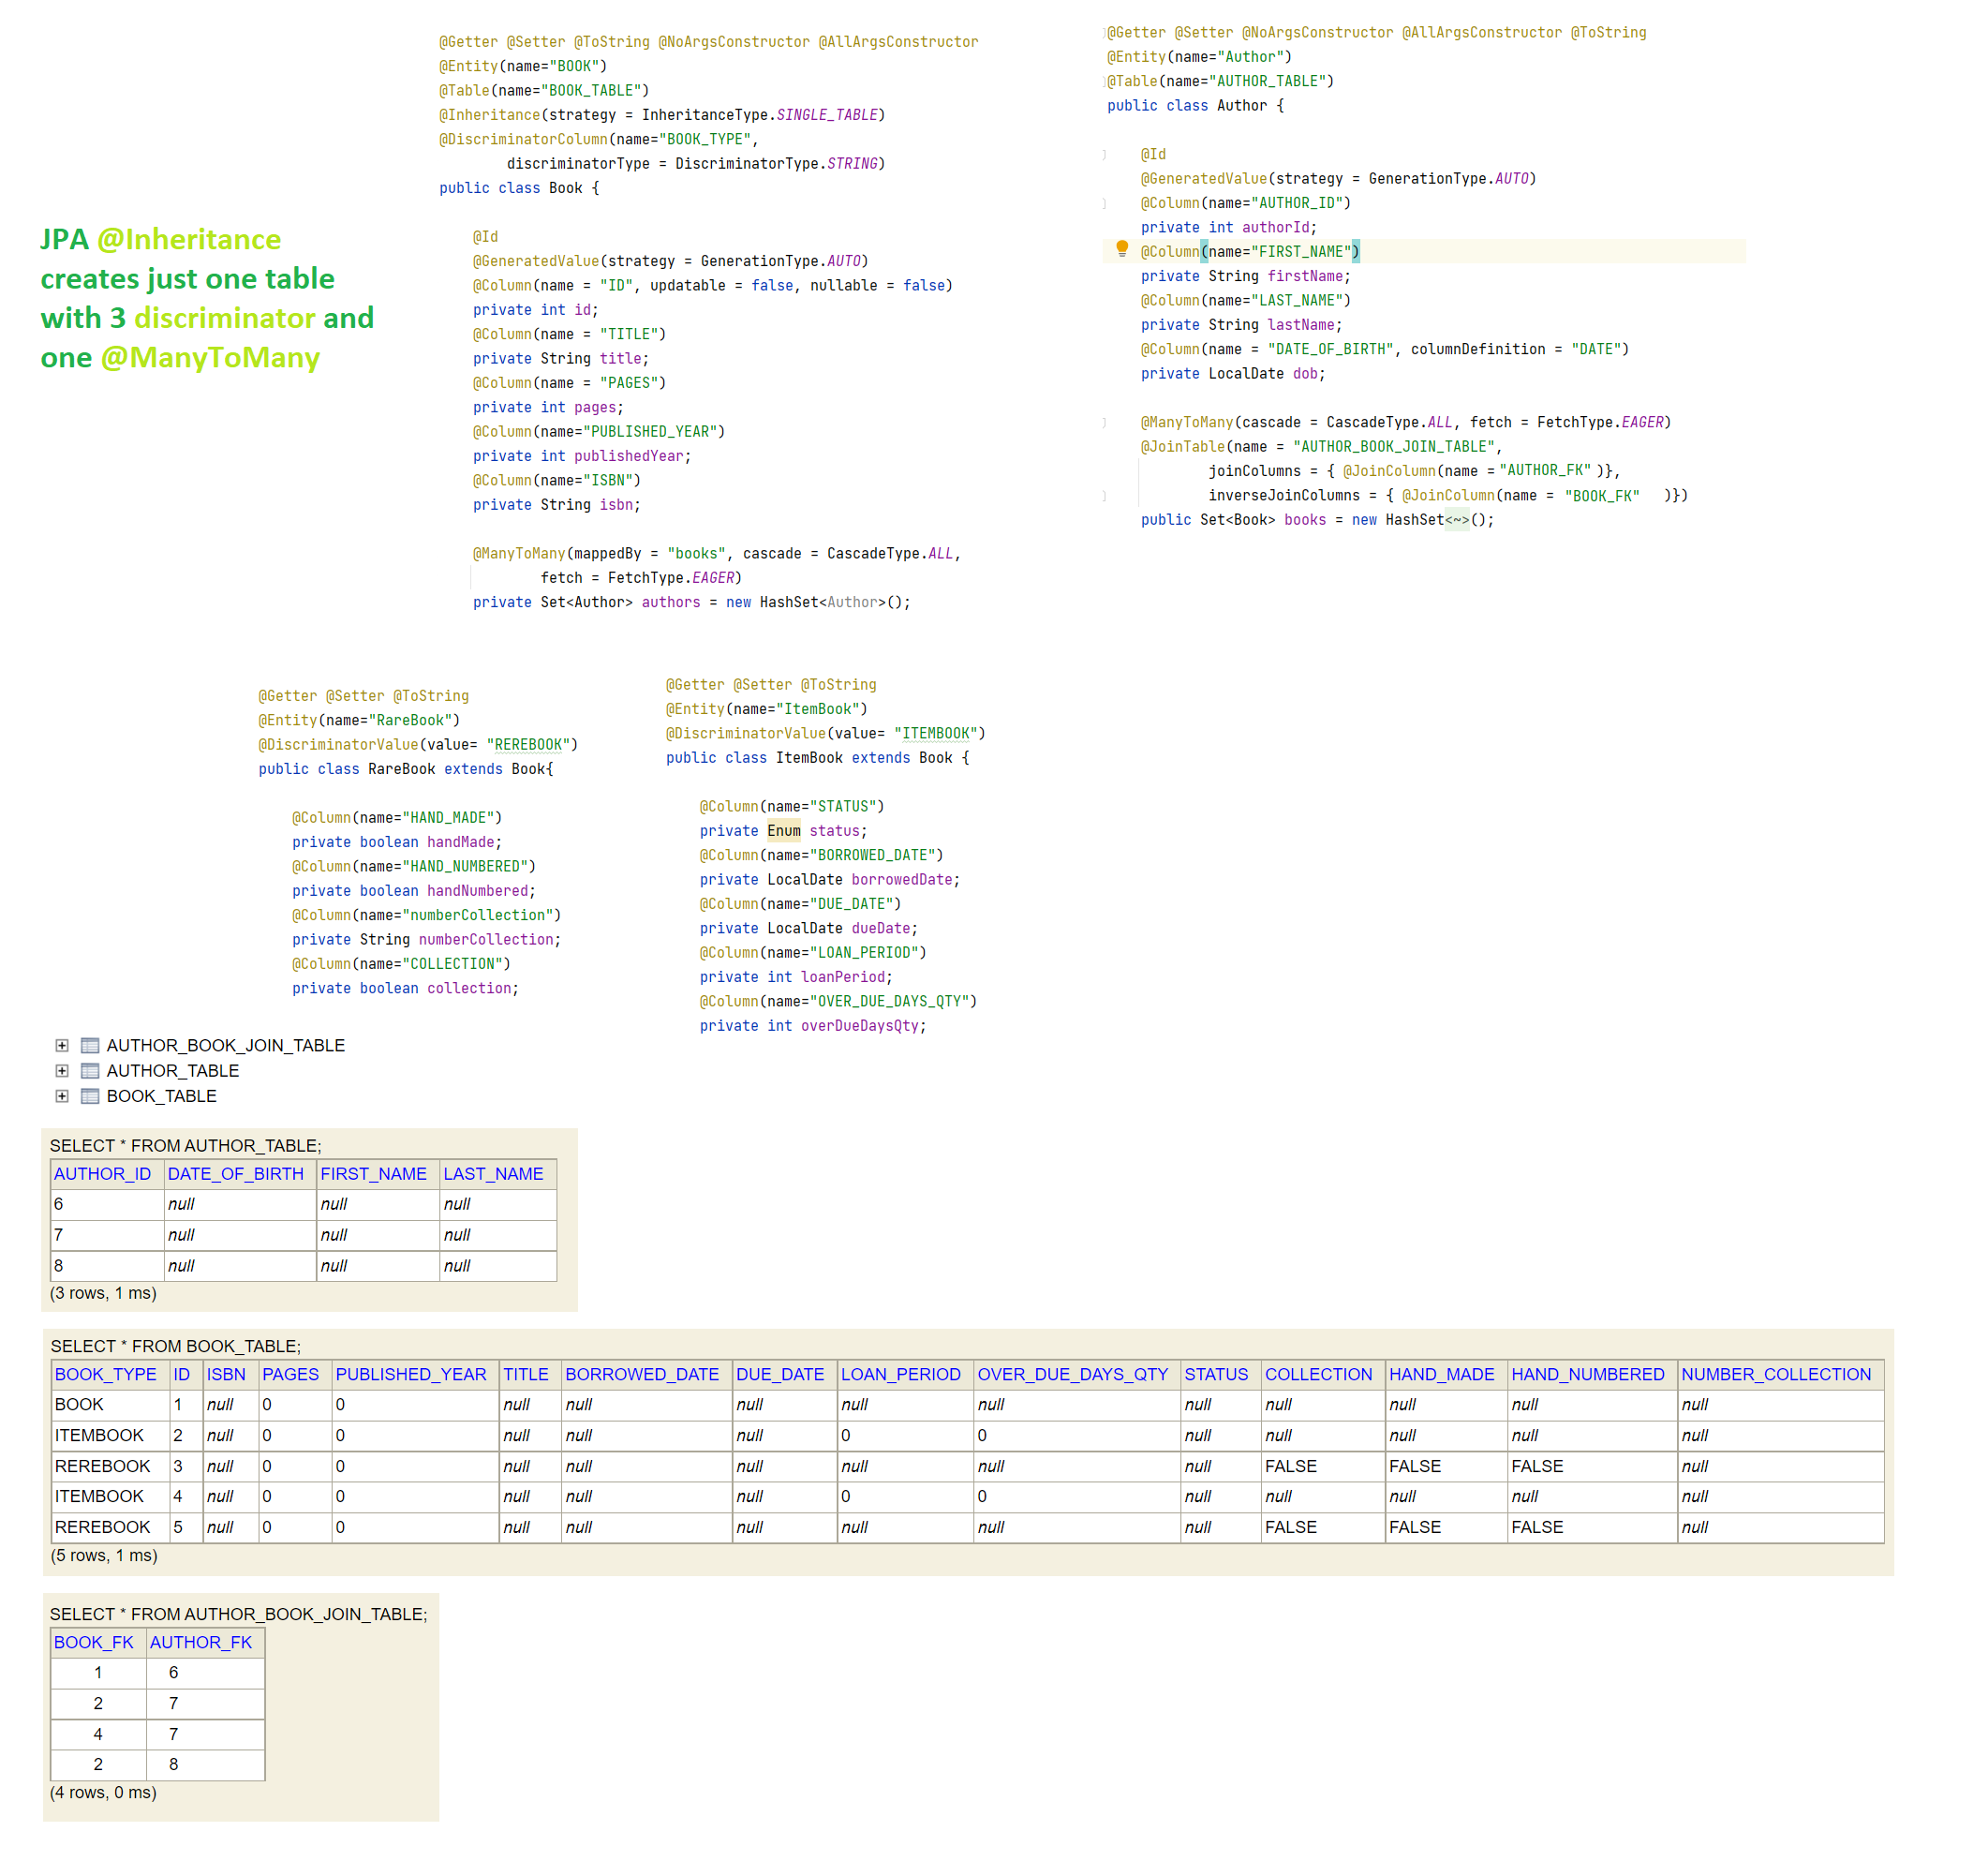Click the OVER_DUE_DAYS_QTY column header
1973x1876 pixels.
click(x=1072, y=1374)
